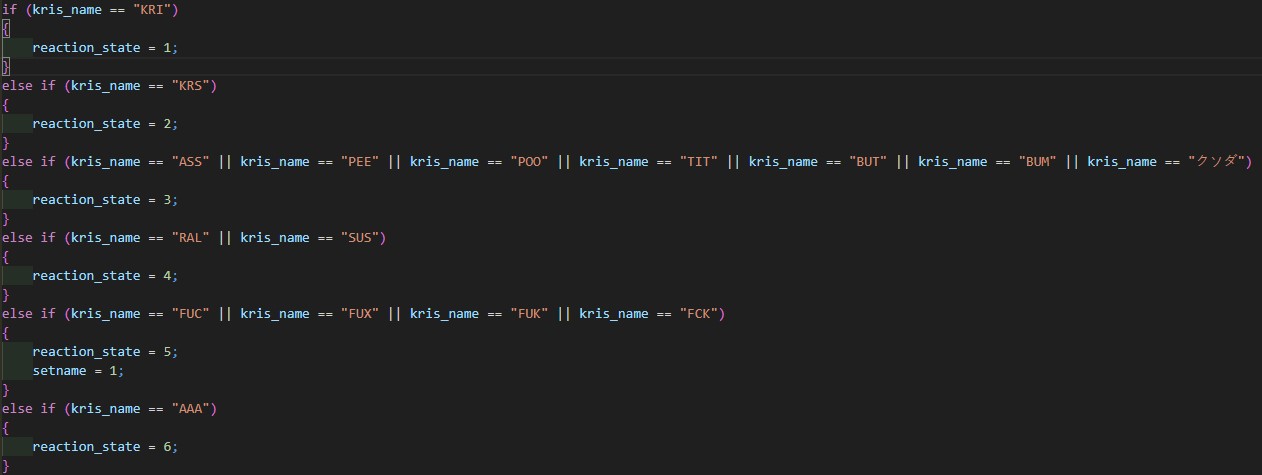The width and height of the screenshot is (1262, 475).
Task: Click the string "FCK"
Action: click(x=699, y=314)
